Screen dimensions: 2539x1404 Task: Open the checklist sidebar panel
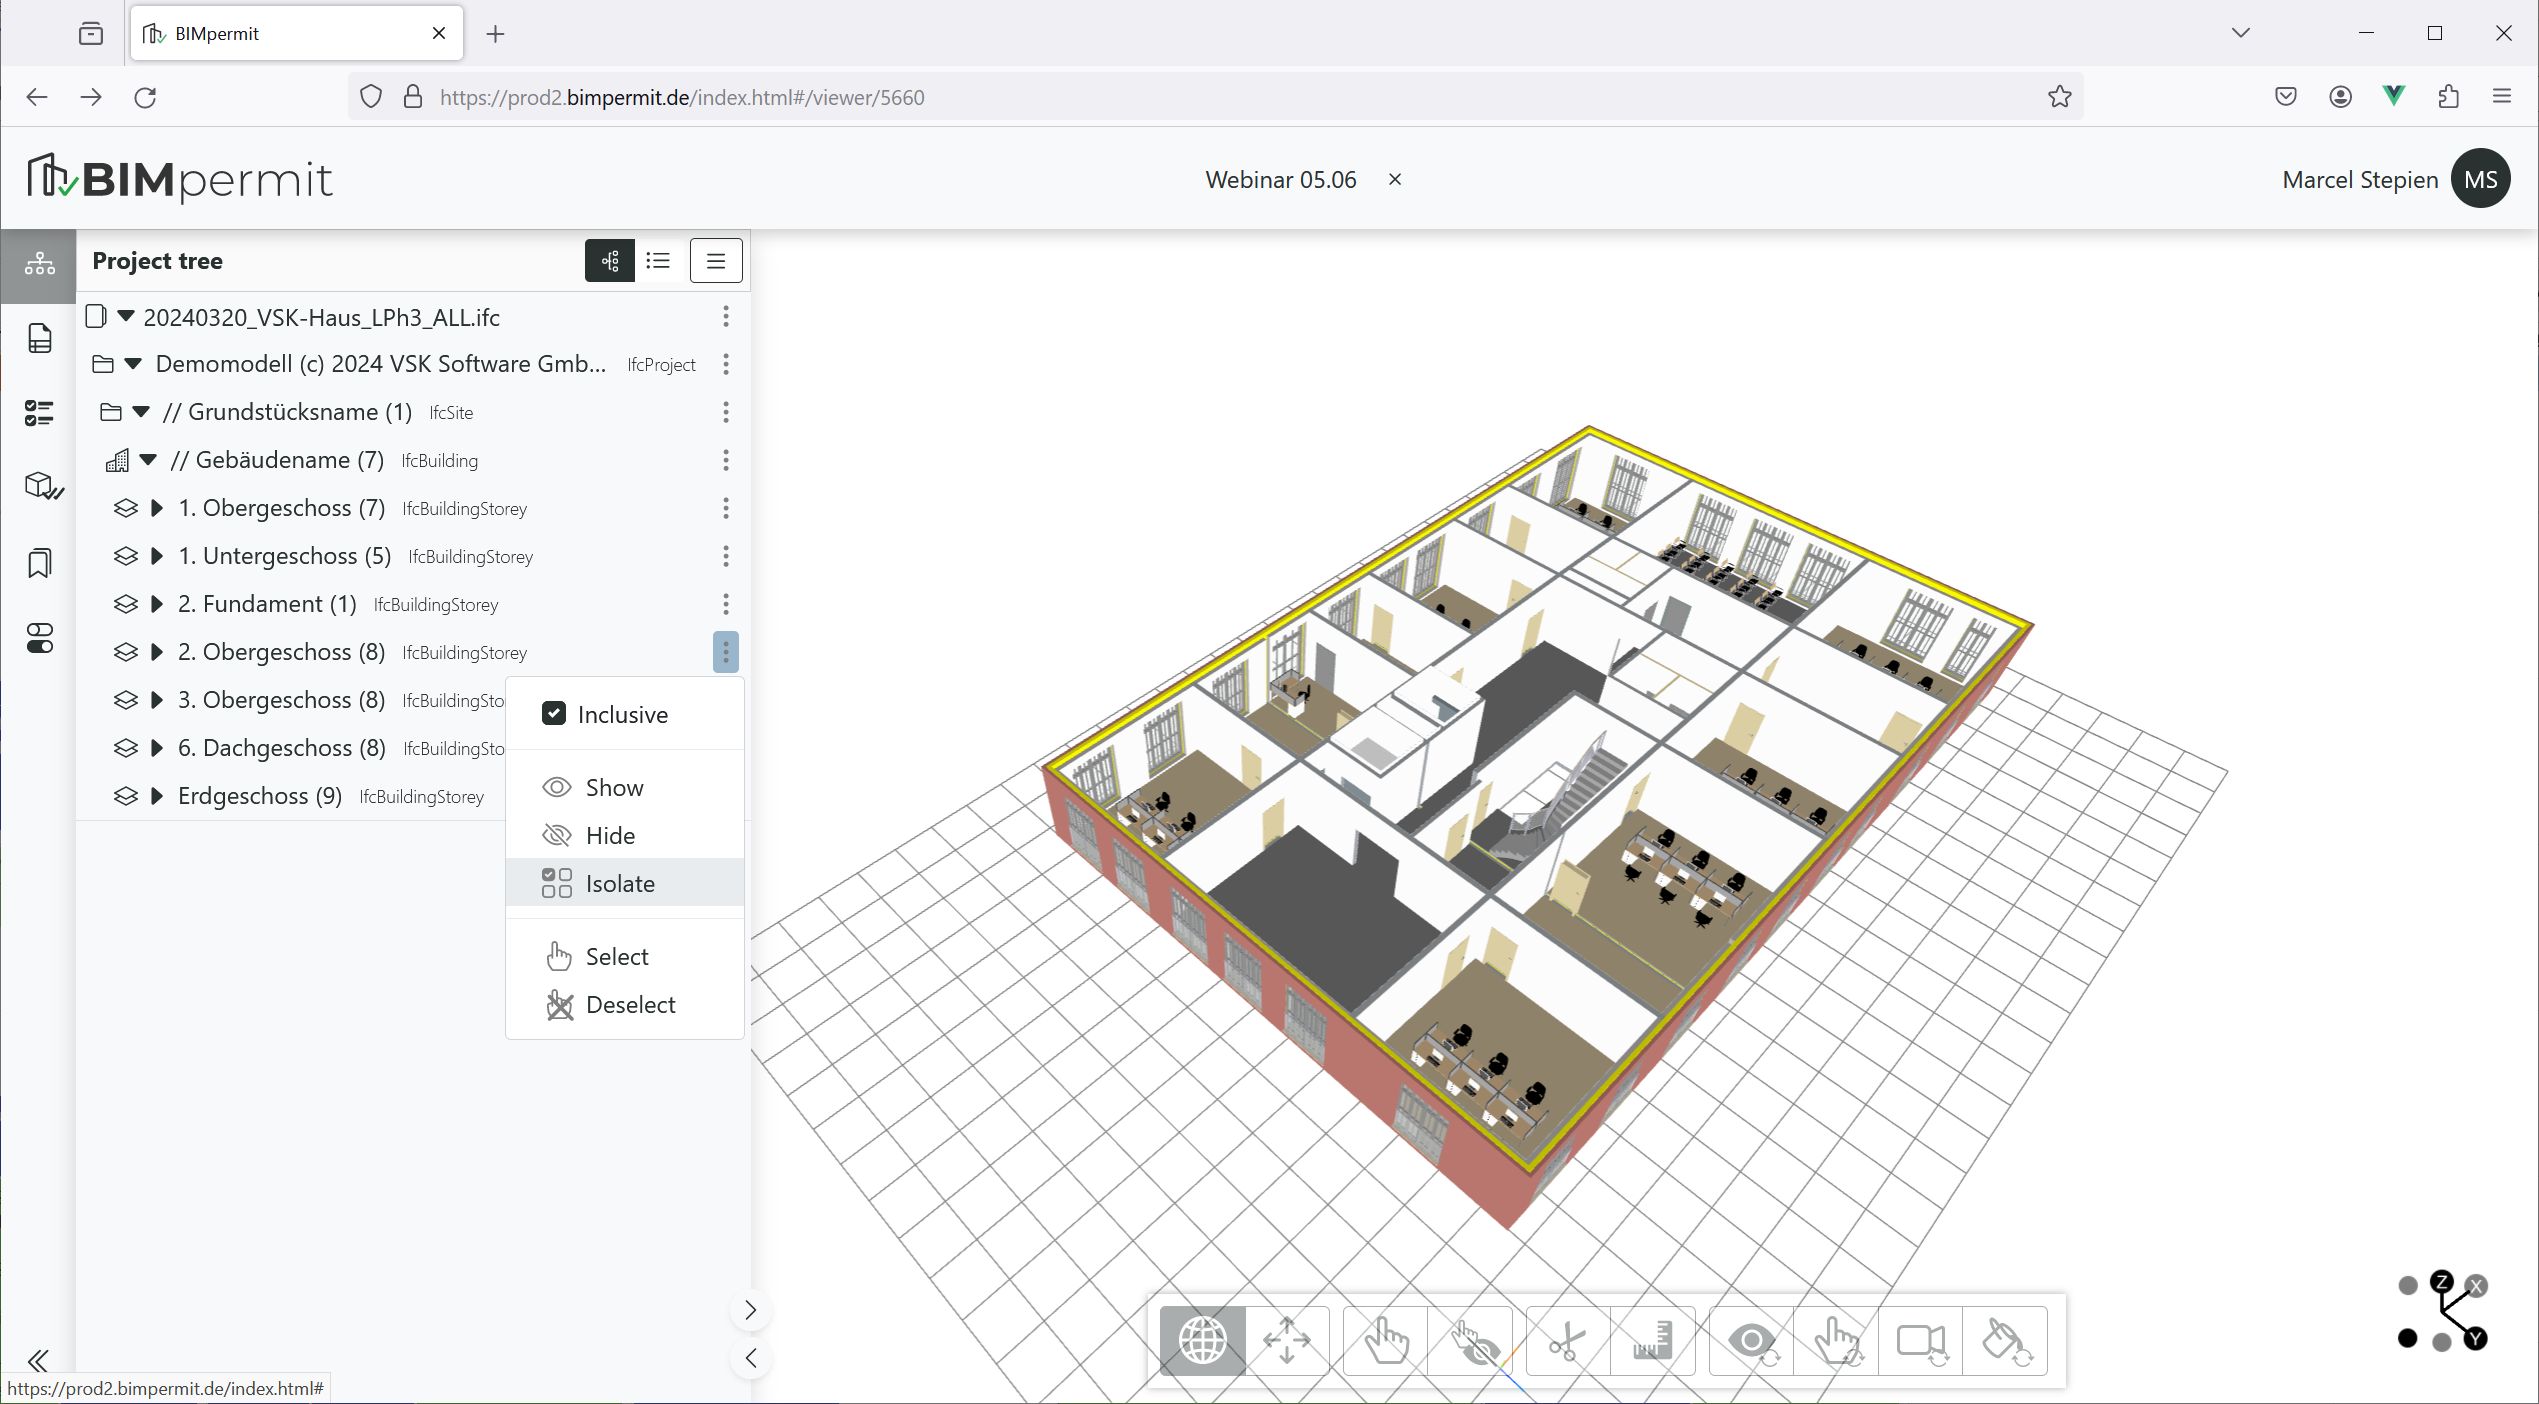point(39,413)
